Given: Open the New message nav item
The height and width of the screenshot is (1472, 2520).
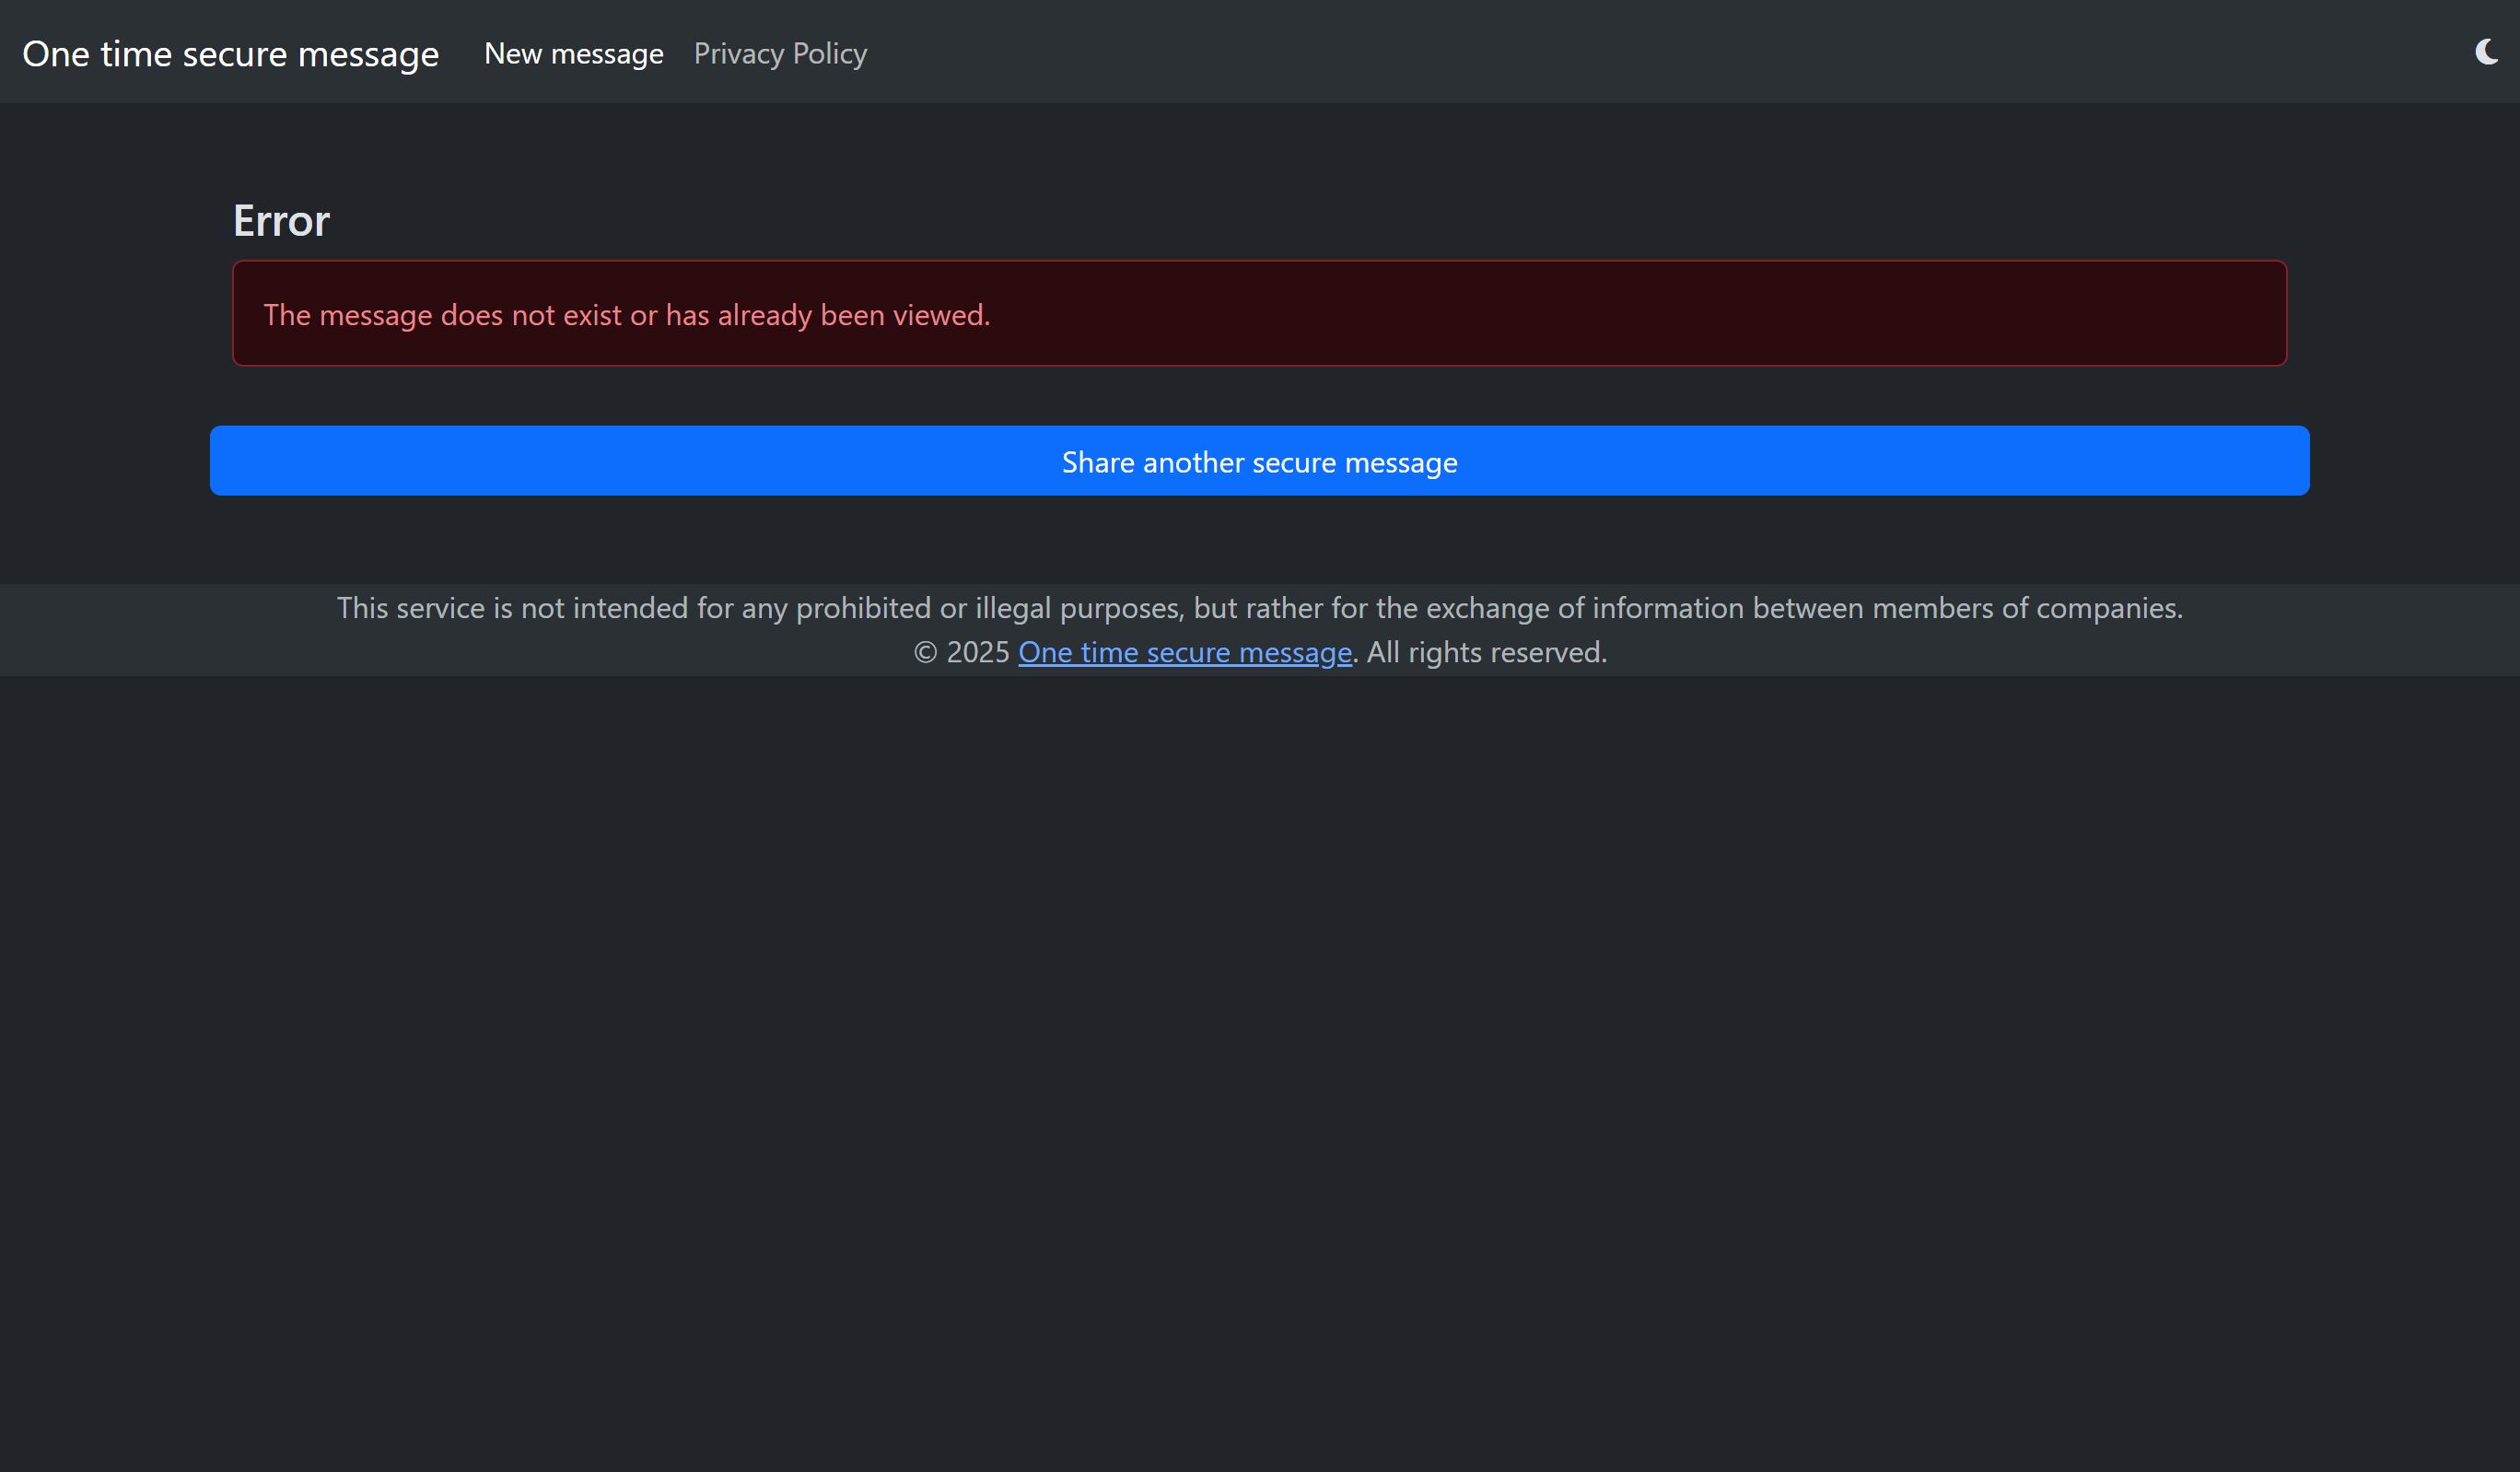Looking at the screenshot, I should pos(573,54).
